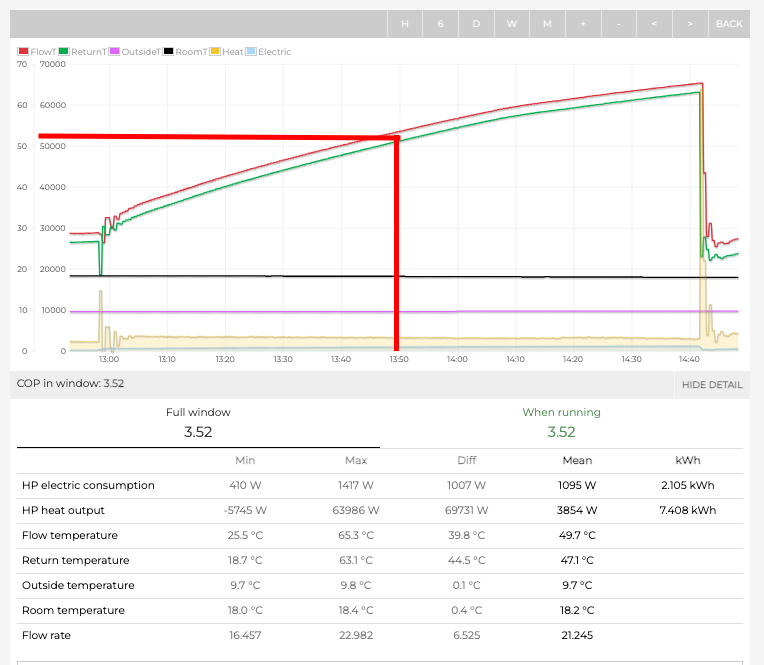
Task: Click Flow rate row label
Action: 46,635
